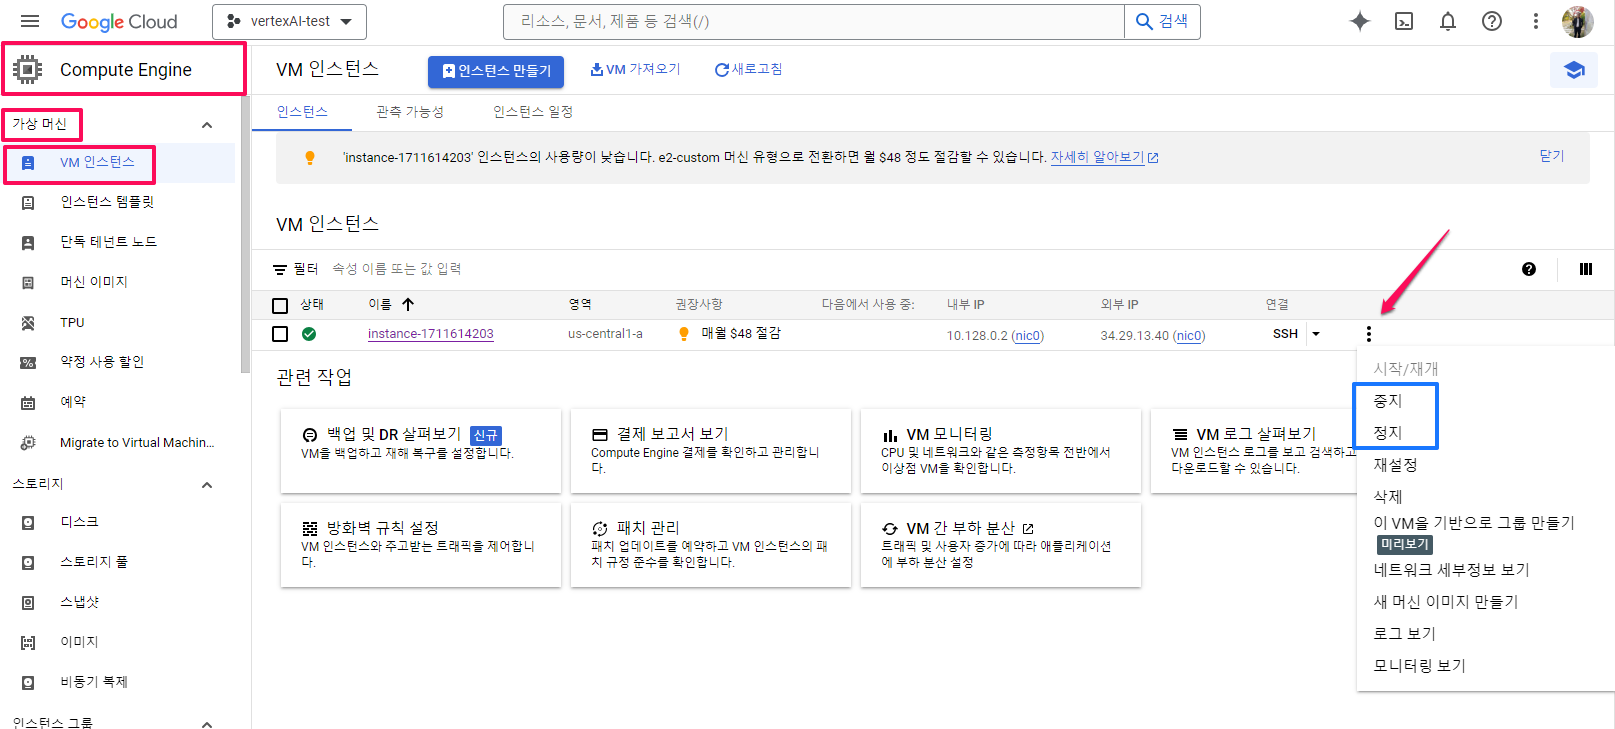Click the 새로고침 refresh button
This screenshot has width=1615, height=729.
pos(748,70)
